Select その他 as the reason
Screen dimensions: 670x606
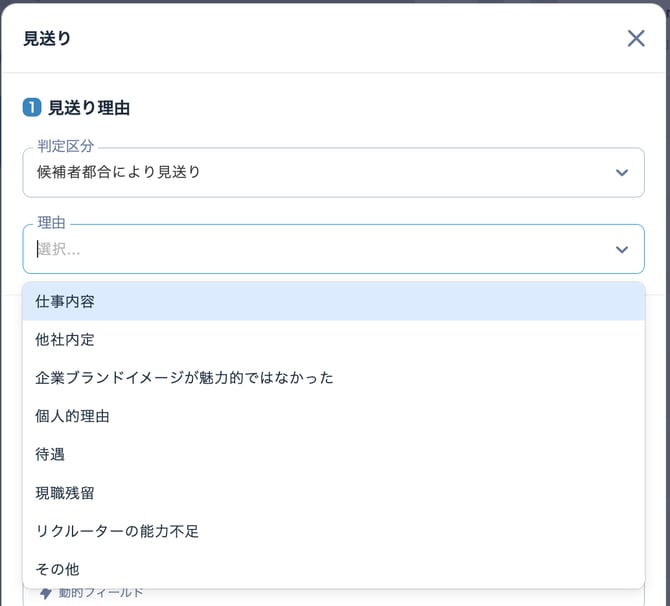click(57, 569)
